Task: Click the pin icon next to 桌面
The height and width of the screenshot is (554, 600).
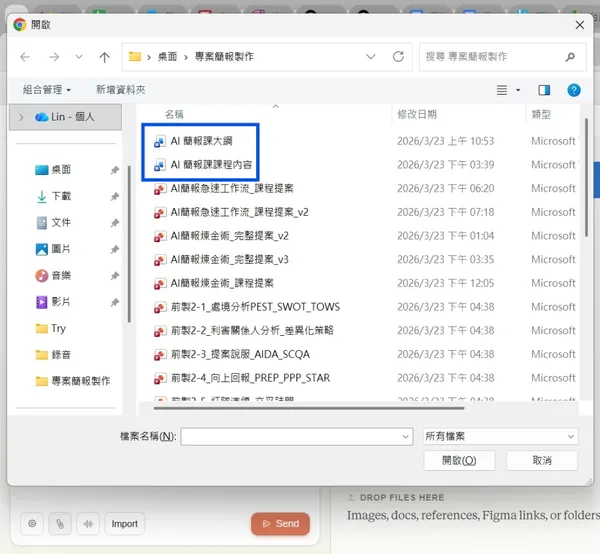Action: coord(115,170)
